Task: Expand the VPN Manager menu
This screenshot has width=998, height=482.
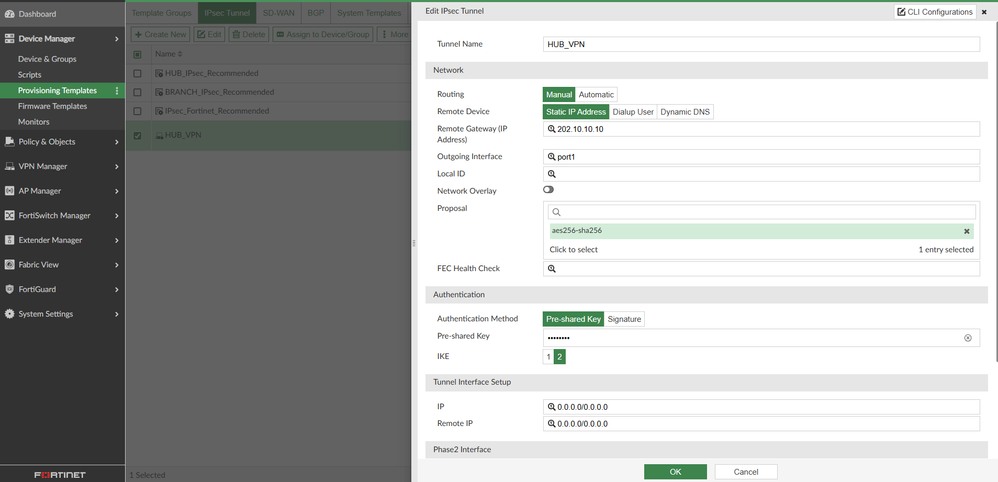Action: [x=116, y=167]
